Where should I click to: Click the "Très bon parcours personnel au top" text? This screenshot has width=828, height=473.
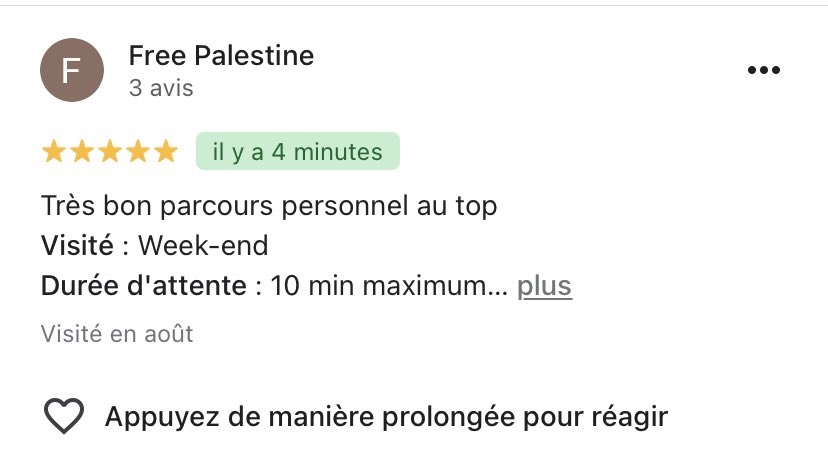[x=269, y=207]
